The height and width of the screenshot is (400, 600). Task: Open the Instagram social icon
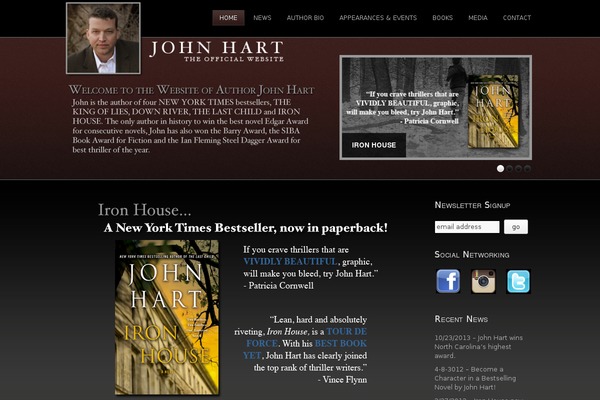click(483, 281)
